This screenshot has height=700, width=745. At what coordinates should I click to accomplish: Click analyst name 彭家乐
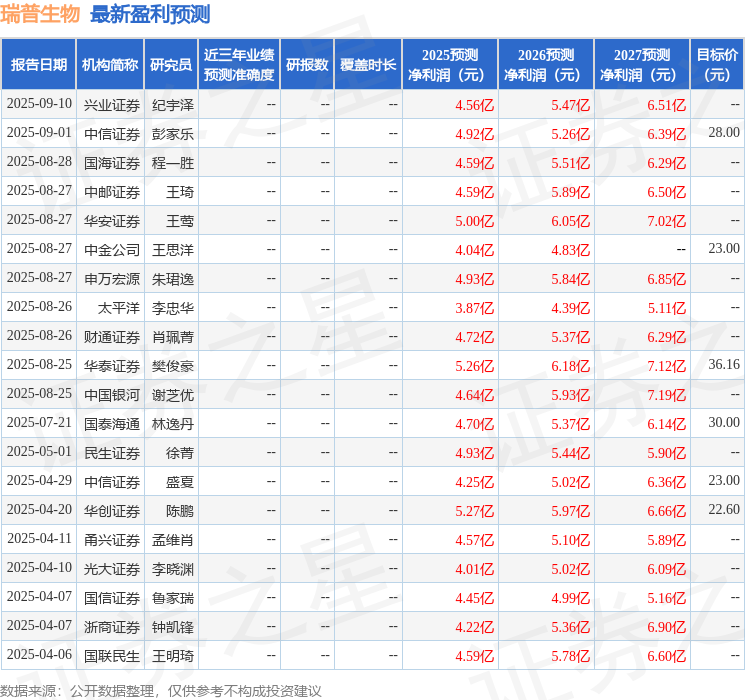(x=173, y=134)
